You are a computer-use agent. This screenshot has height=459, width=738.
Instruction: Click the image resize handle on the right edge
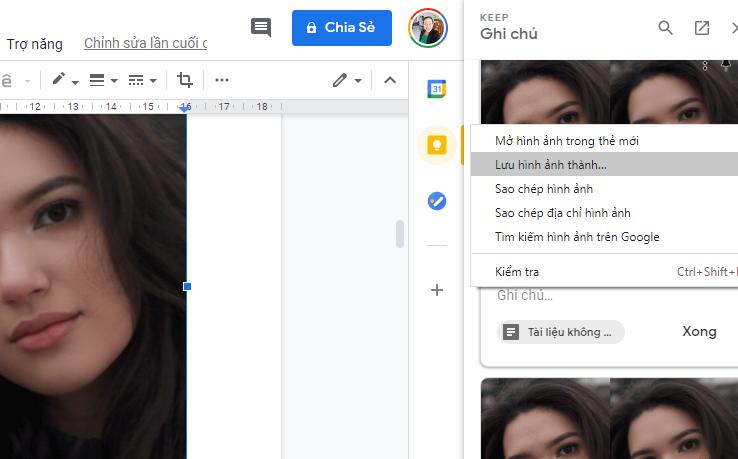click(187, 286)
